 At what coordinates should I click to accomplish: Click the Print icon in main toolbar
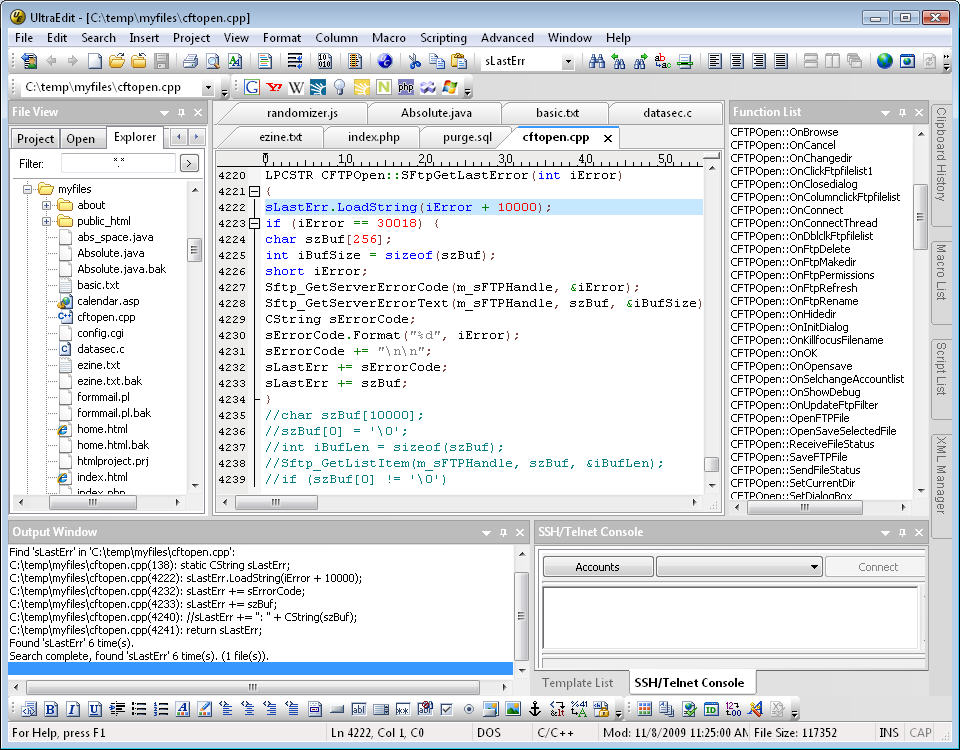[190, 61]
